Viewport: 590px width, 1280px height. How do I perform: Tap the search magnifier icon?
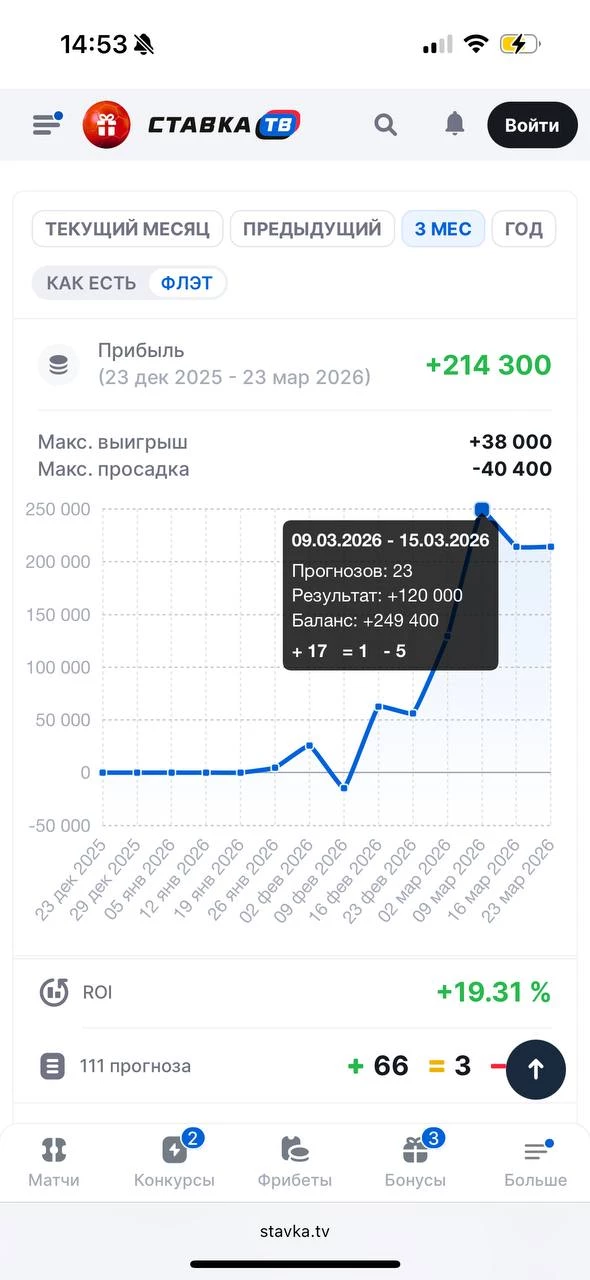[385, 124]
